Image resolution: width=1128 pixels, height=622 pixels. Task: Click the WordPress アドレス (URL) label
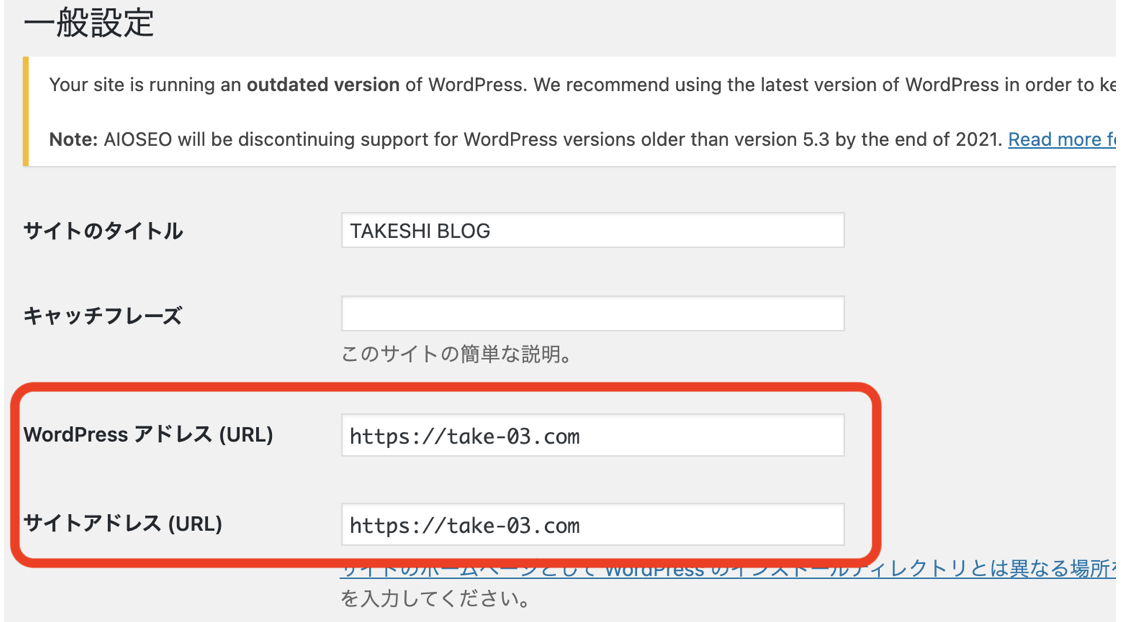(x=148, y=435)
